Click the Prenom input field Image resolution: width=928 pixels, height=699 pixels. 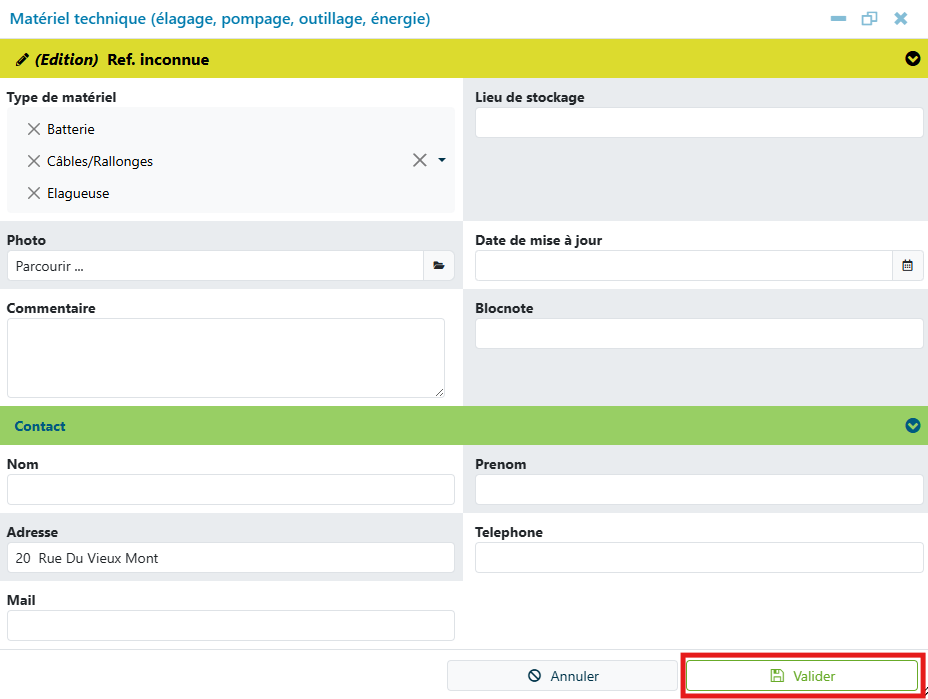tap(699, 489)
